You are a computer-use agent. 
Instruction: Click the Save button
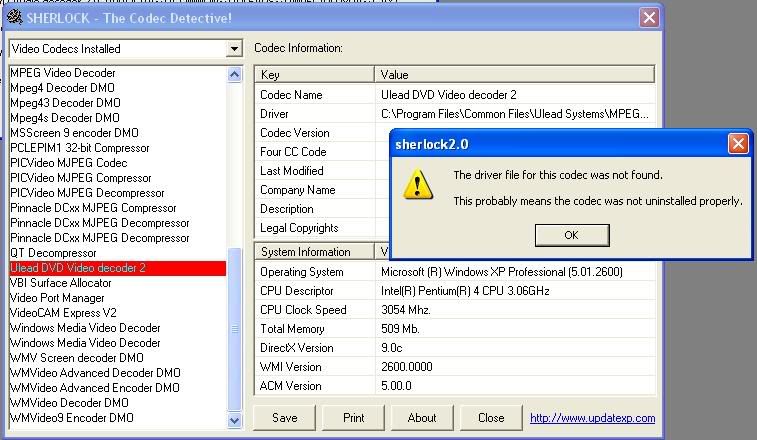click(x=284, y=418)
